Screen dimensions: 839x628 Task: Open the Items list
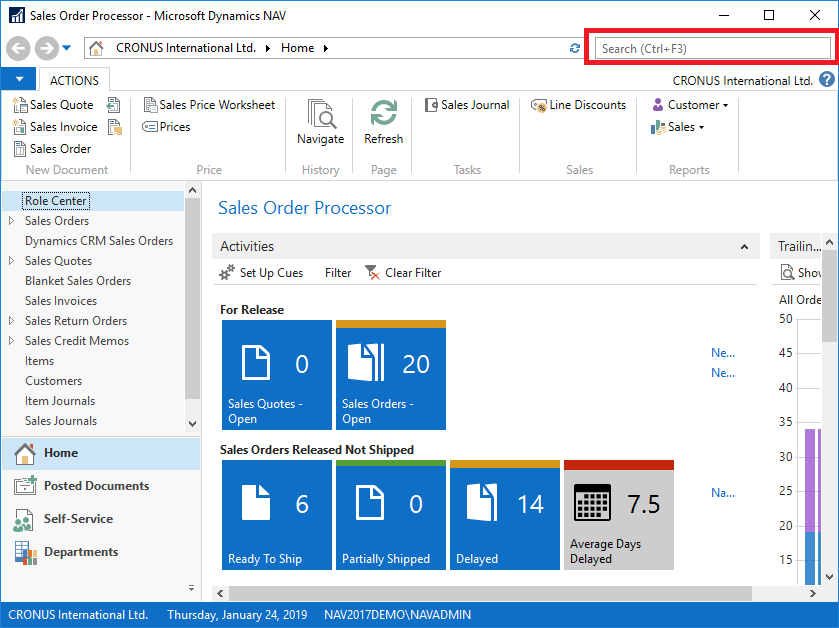[40, 361]
